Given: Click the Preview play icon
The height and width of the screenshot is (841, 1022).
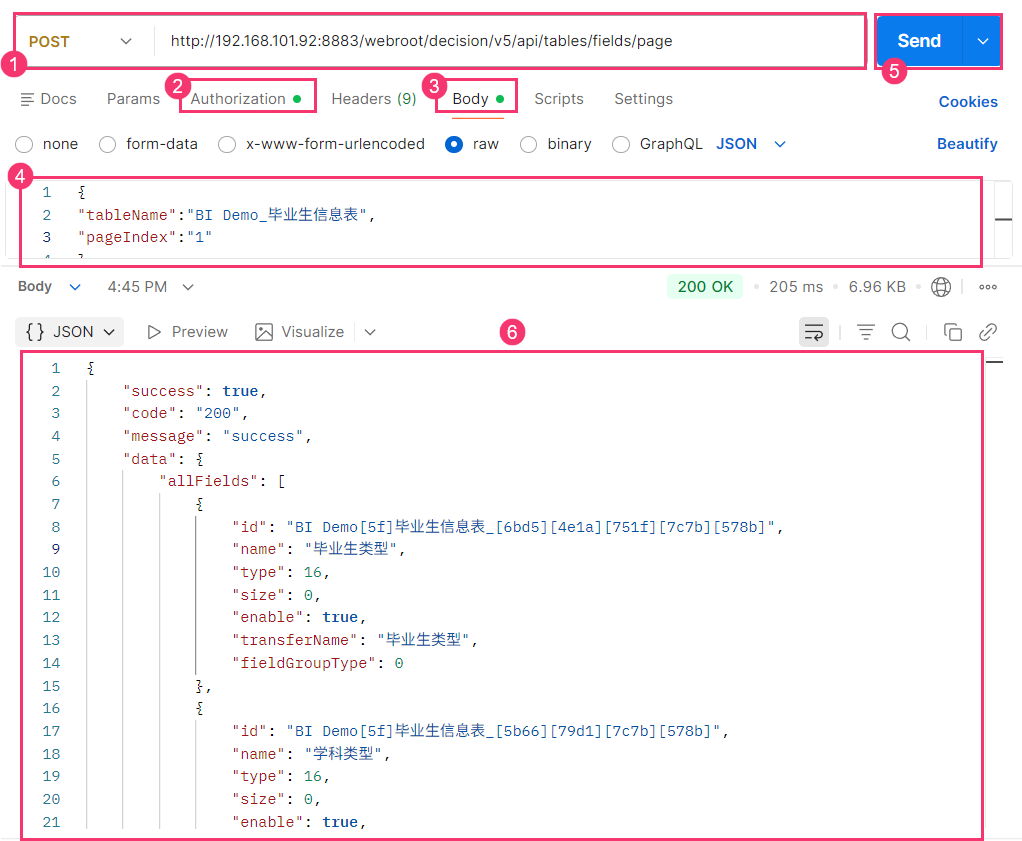Looking at the screenshot, I should [x=154, y=332].
